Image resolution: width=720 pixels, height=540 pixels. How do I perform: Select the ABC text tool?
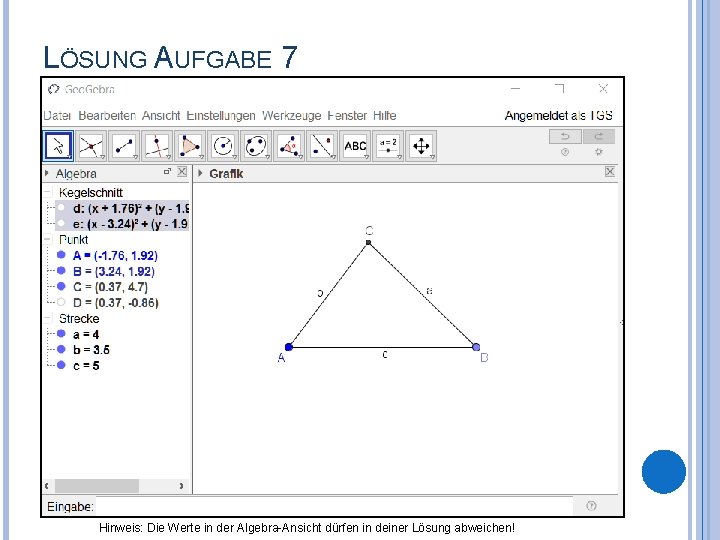pos(355,146)
